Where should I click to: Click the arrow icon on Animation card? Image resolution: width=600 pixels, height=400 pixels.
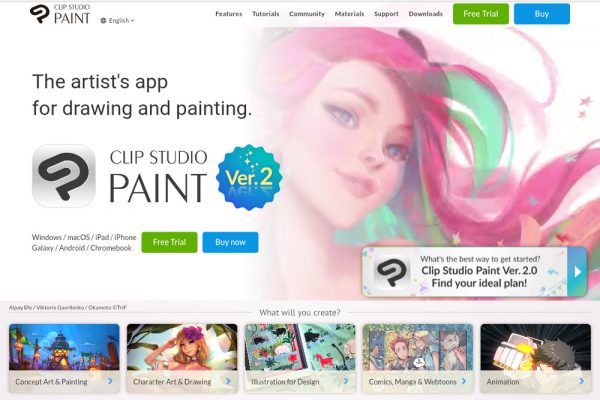(582, 381)
